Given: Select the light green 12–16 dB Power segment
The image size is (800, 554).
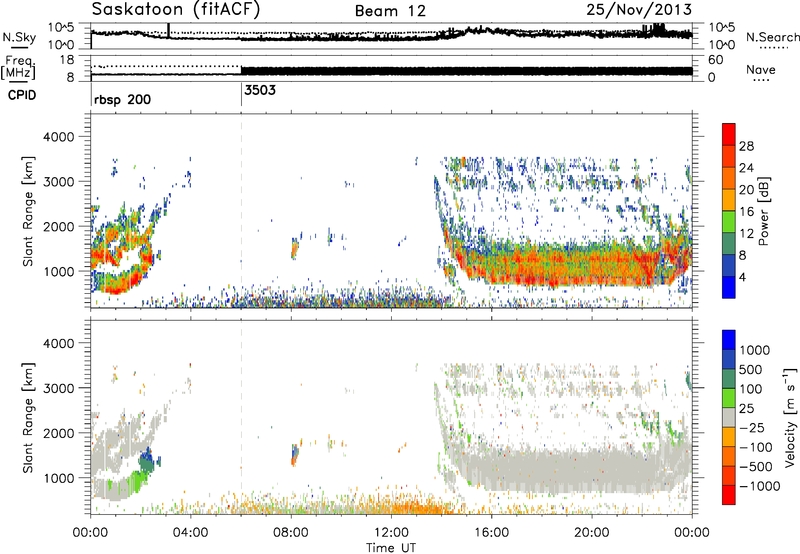Looking at the screenshot, I should pos(729,222).
